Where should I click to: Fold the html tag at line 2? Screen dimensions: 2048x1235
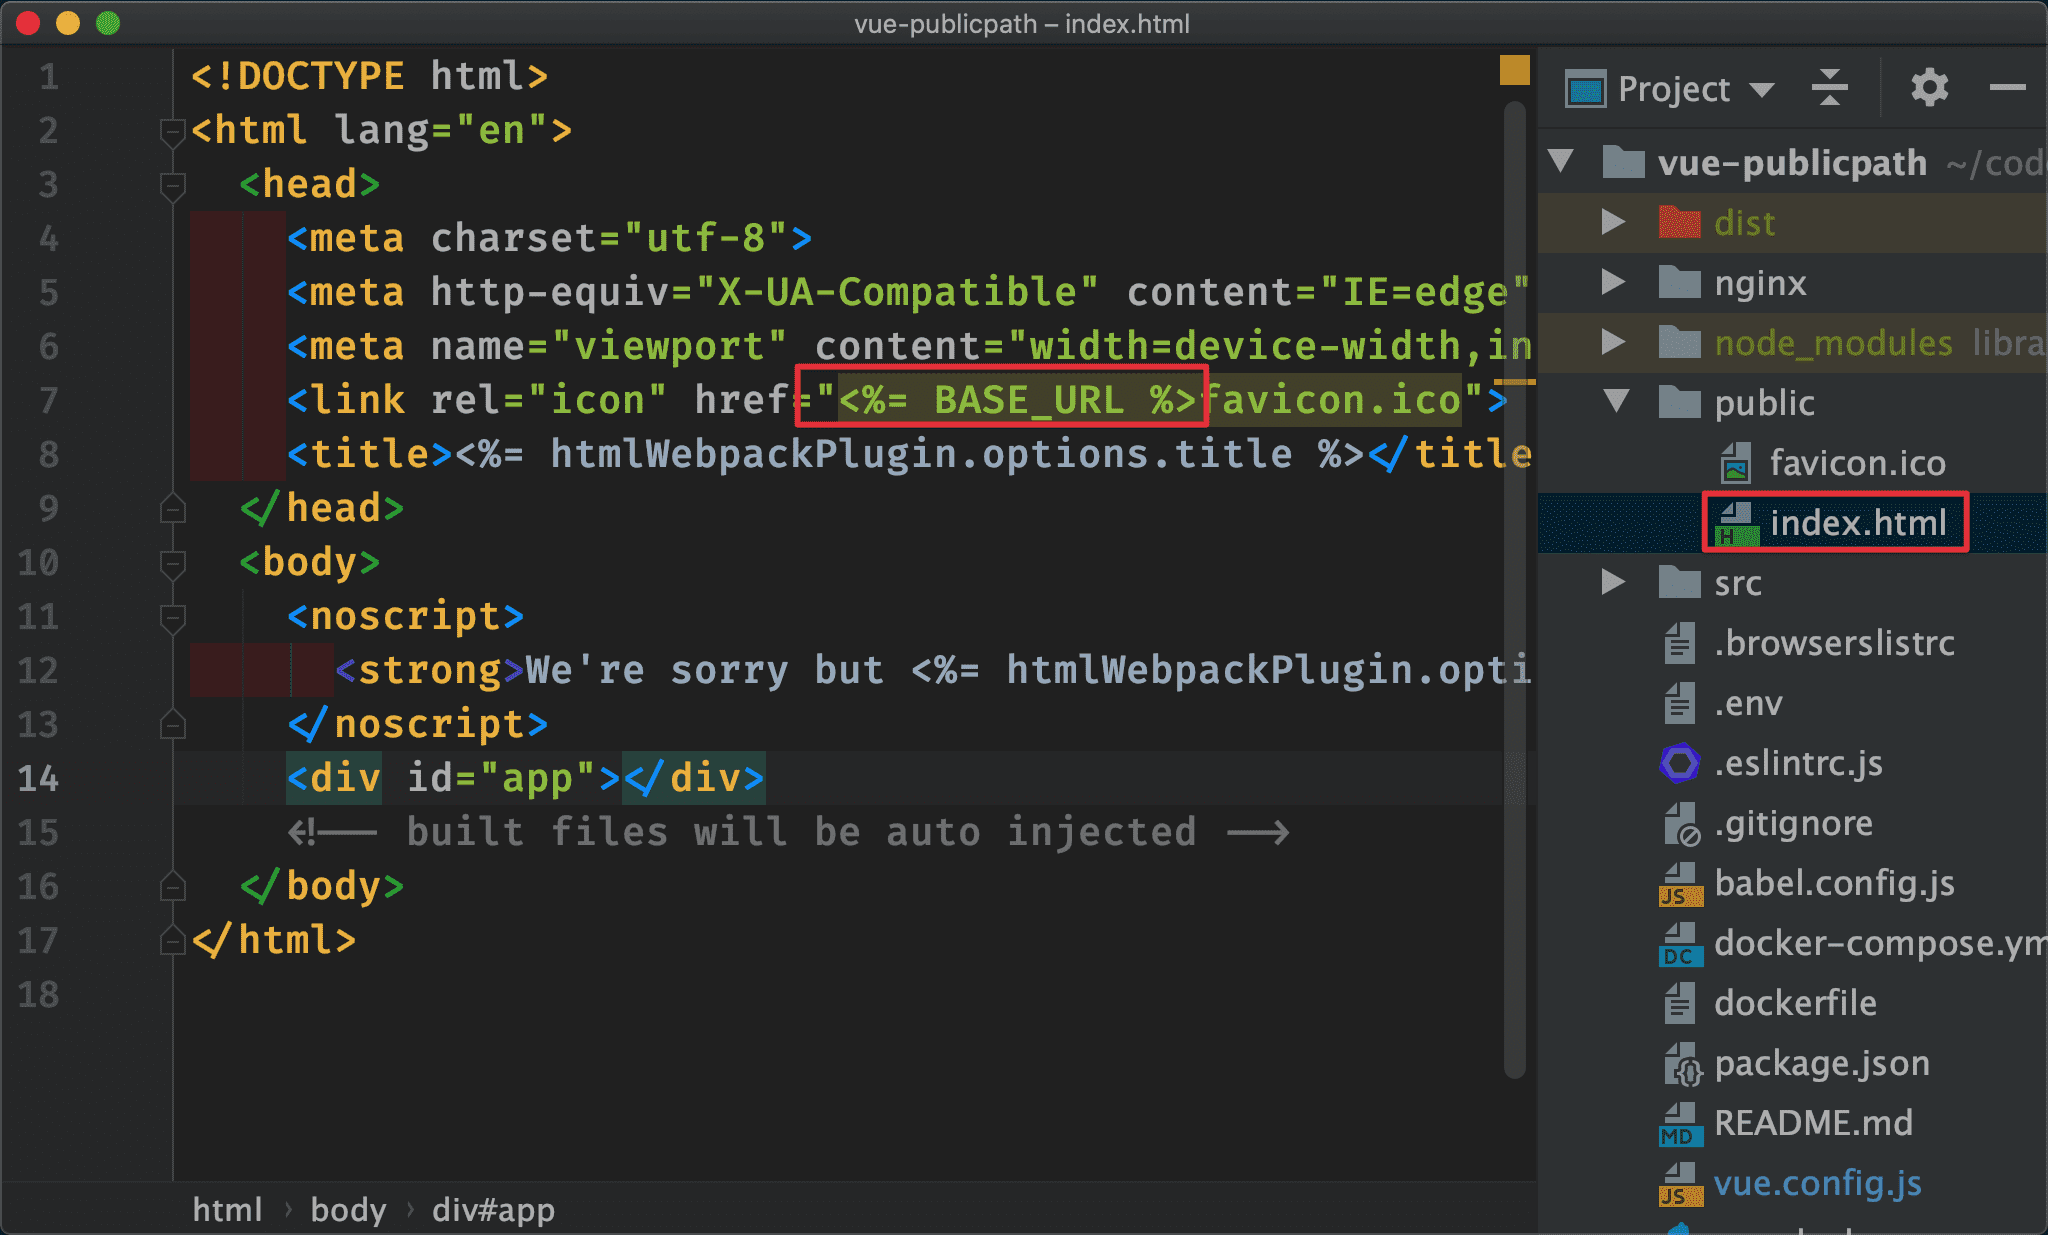click(173, 131)
